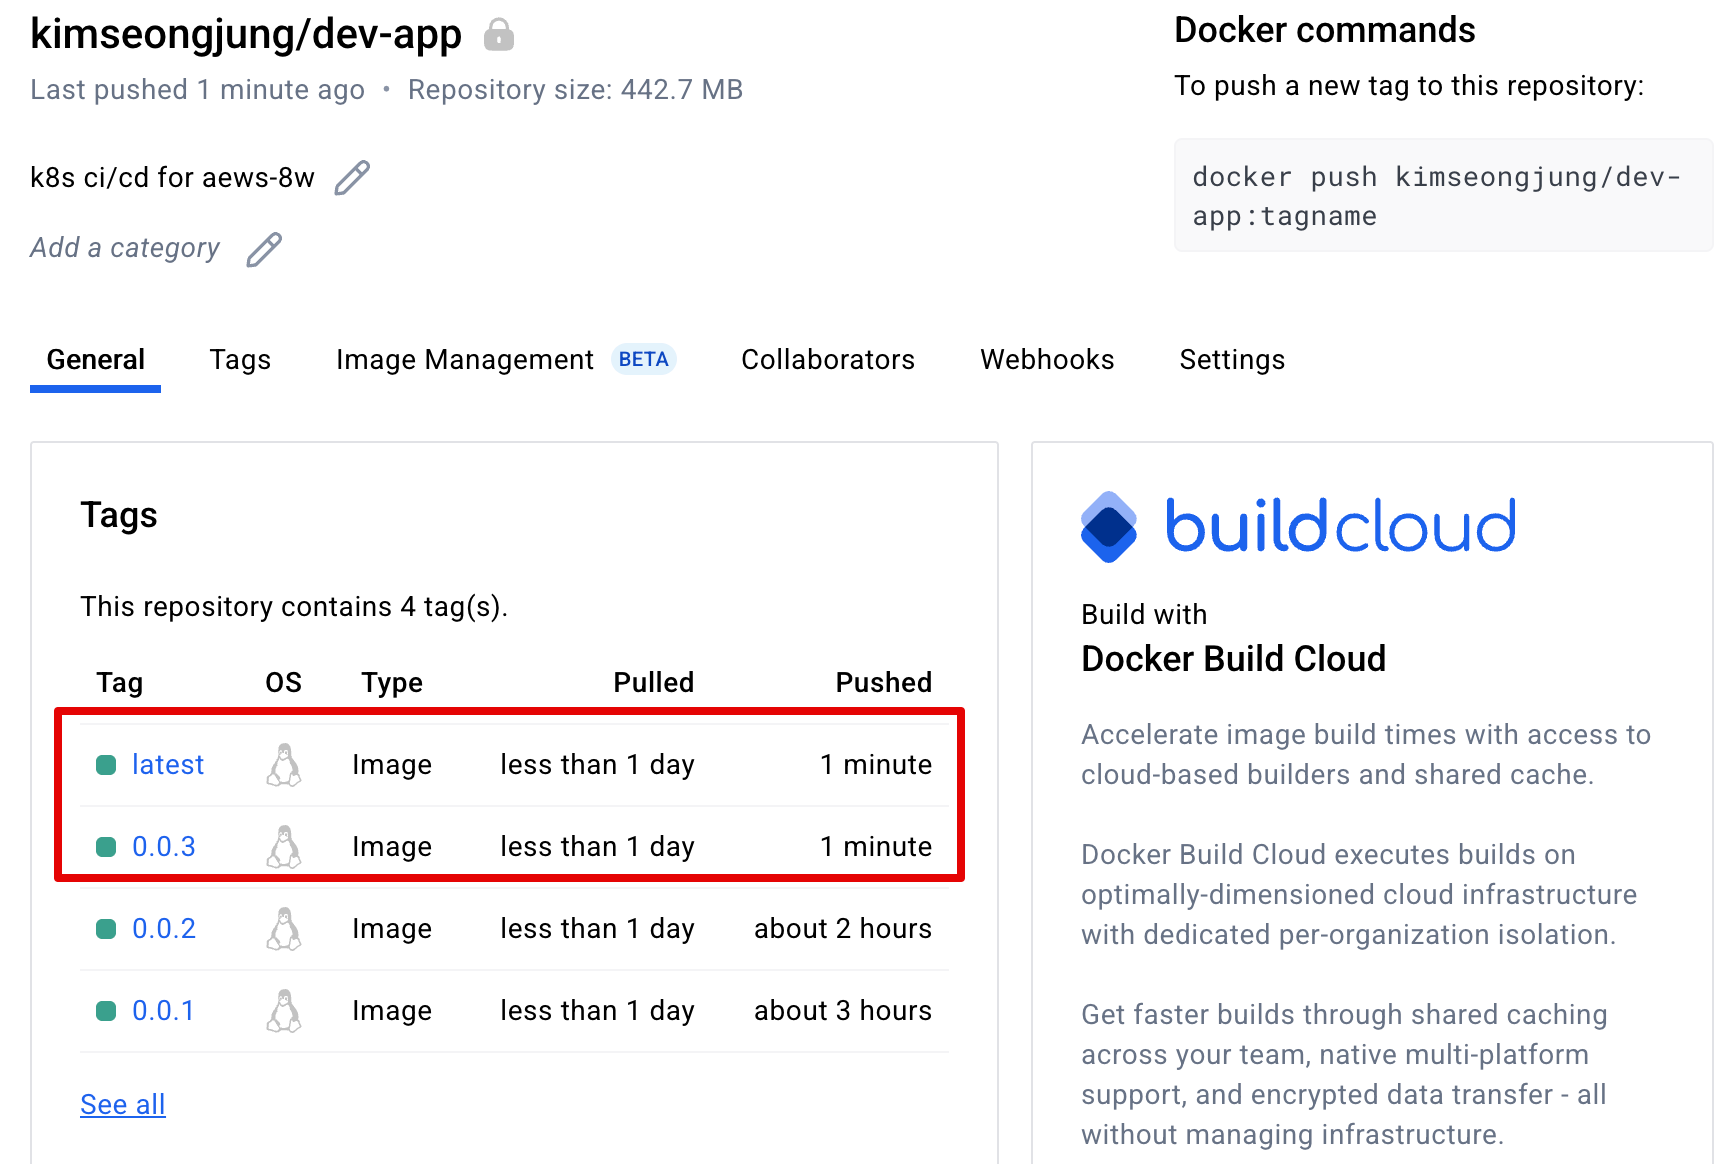Screen dimensions: 1736x1164
Task: Click the green status dot of 0.0.1 tag
Action: 106,1011
